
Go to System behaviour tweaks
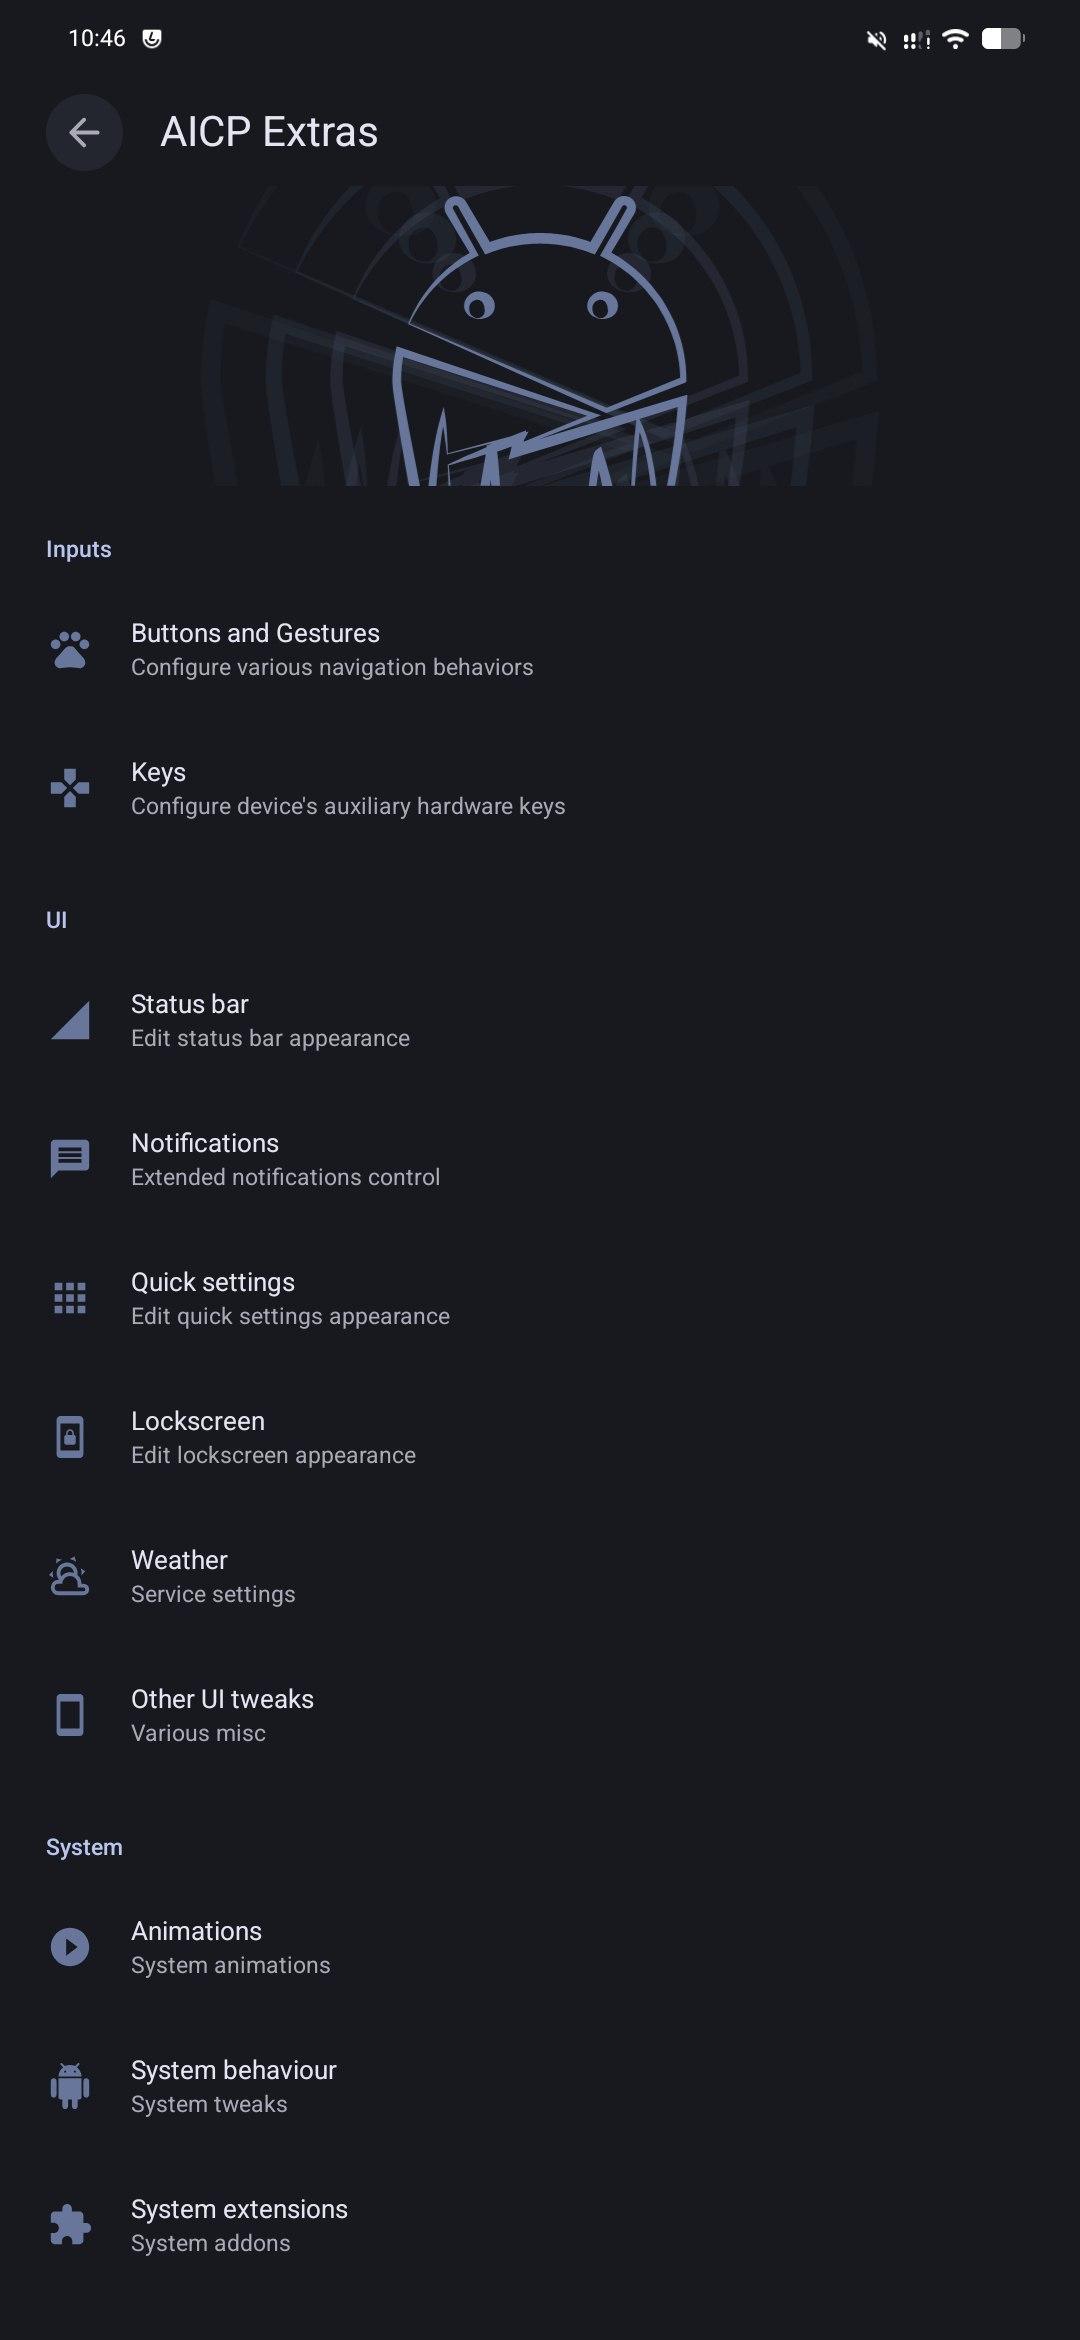(233, 2087)
